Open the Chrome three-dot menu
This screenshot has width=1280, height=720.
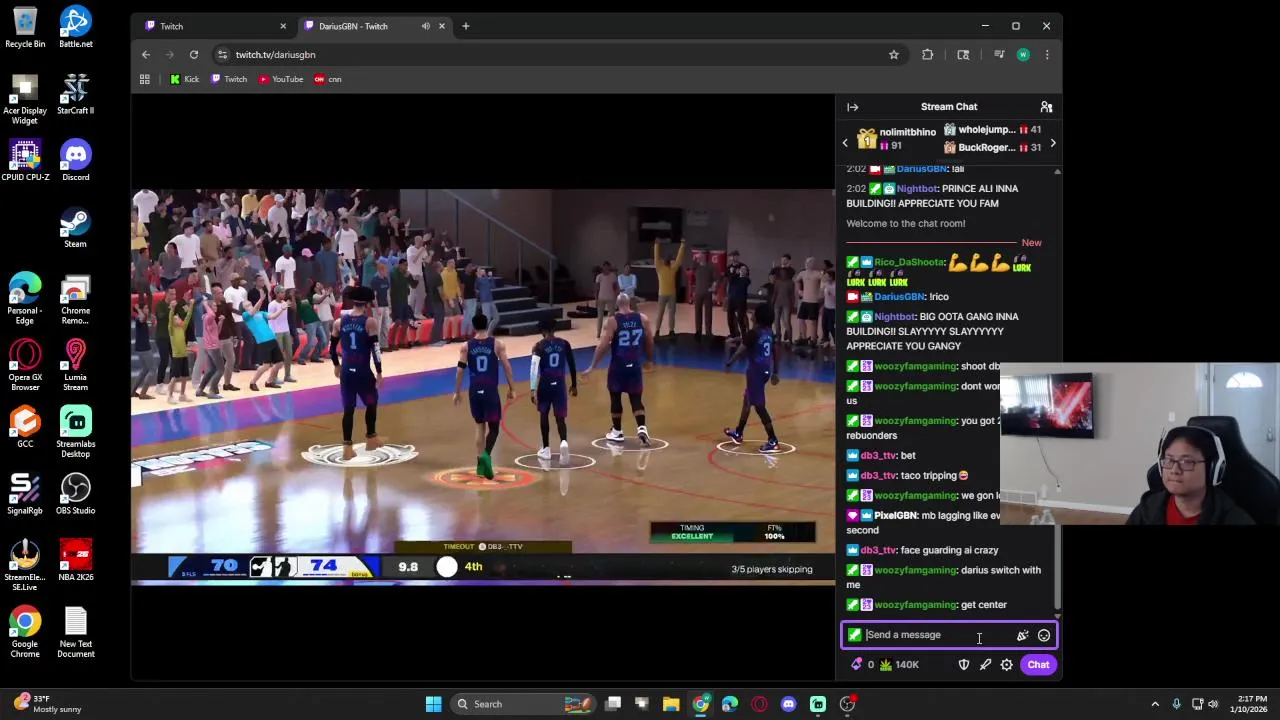pos(1047,54)
